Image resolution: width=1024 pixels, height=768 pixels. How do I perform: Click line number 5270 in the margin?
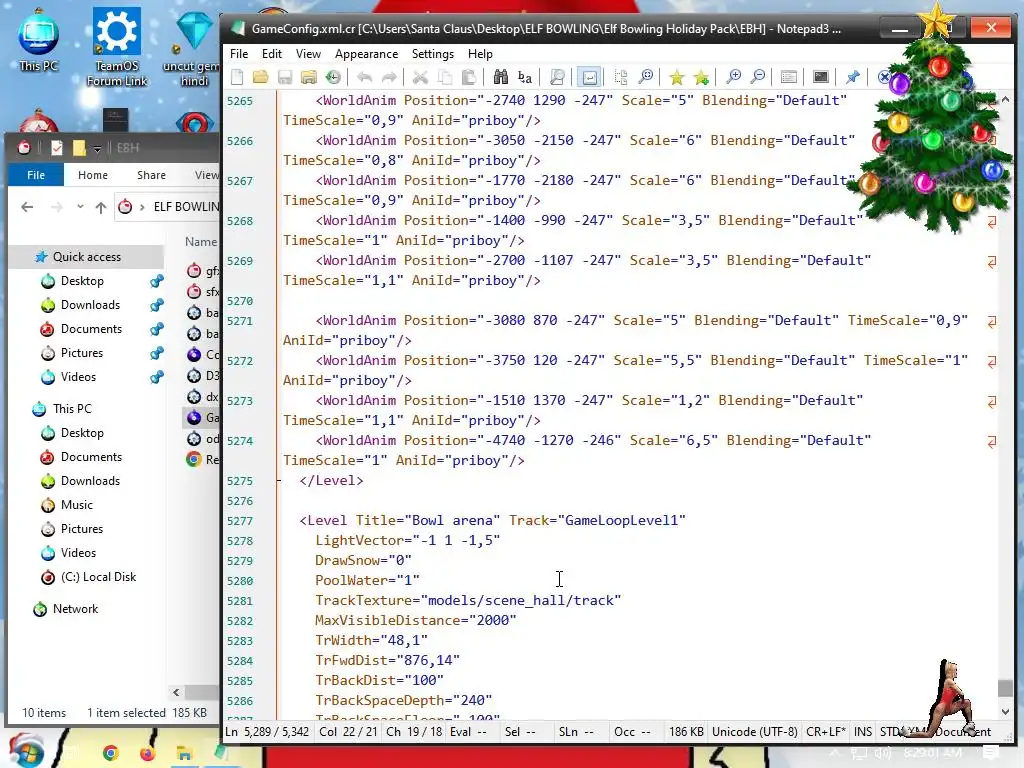240,301
